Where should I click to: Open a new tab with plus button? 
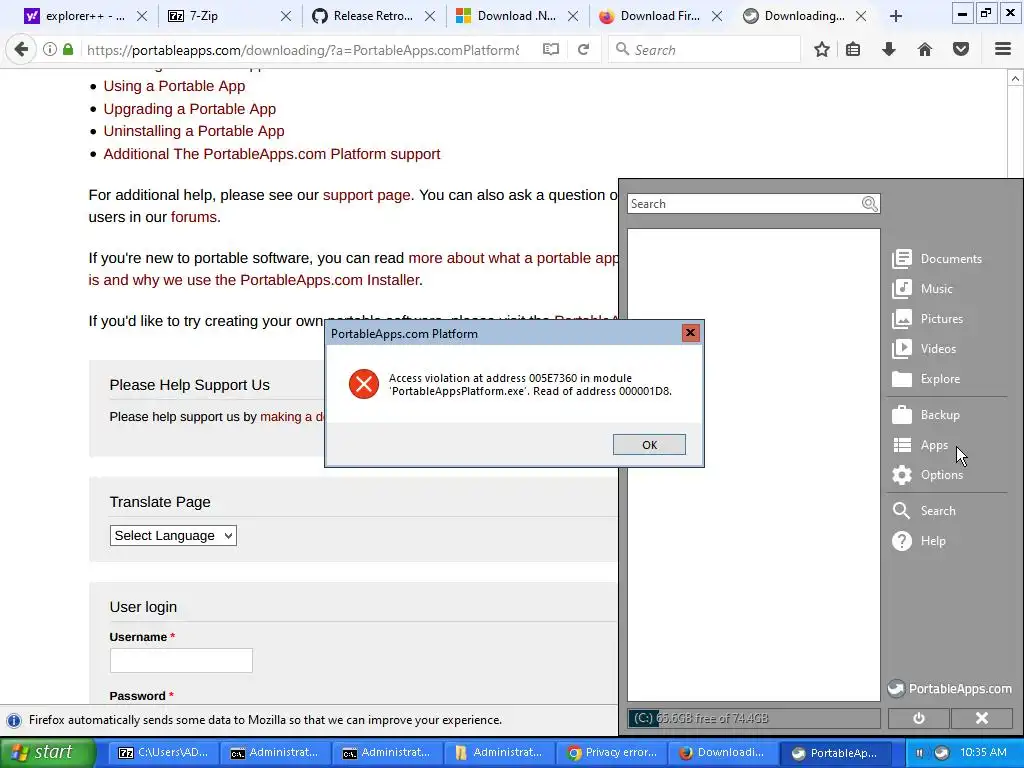[896, 16]
